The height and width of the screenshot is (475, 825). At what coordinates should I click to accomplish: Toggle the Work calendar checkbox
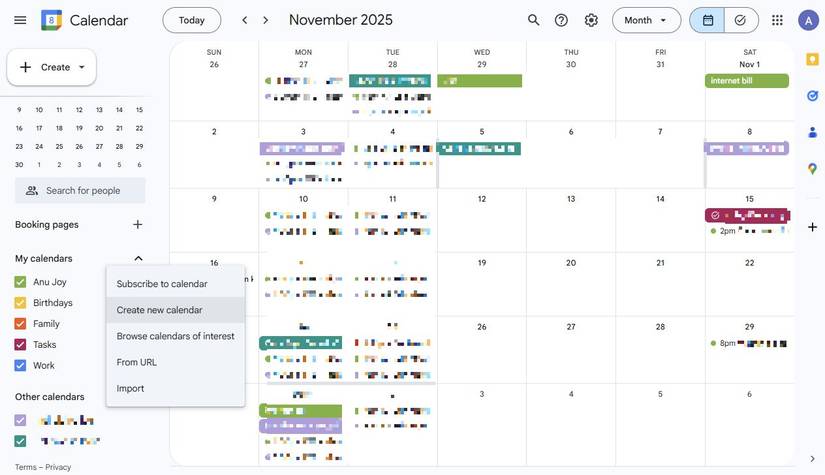20,366
